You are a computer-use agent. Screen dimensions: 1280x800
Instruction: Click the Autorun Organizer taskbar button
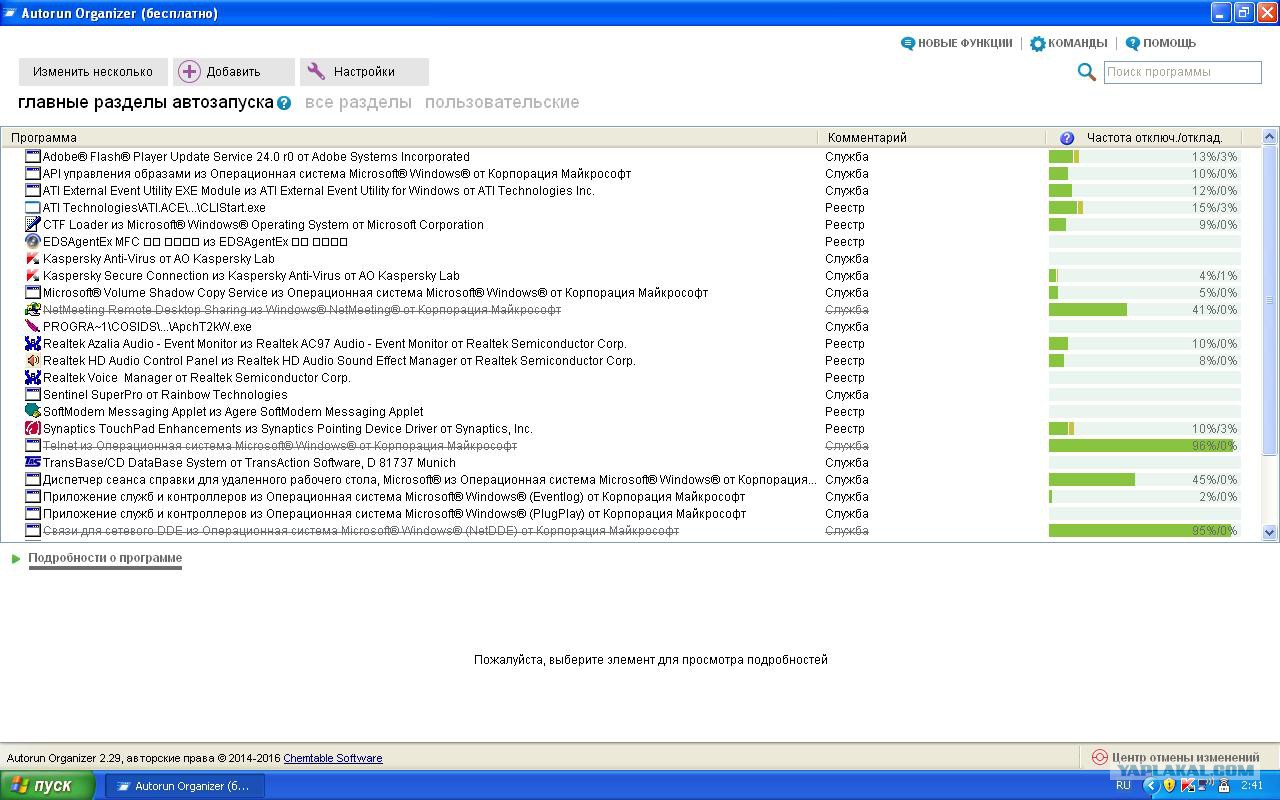(185, 786)
